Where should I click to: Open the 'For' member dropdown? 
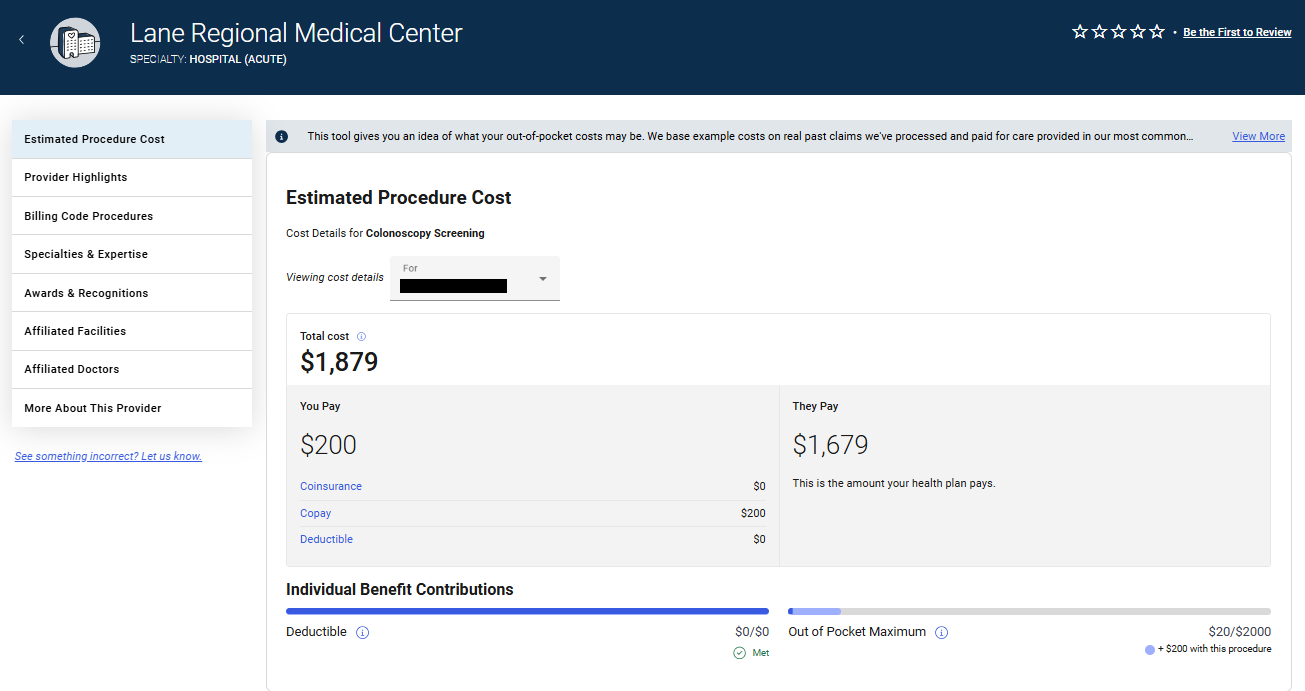(x=474, y=278)
